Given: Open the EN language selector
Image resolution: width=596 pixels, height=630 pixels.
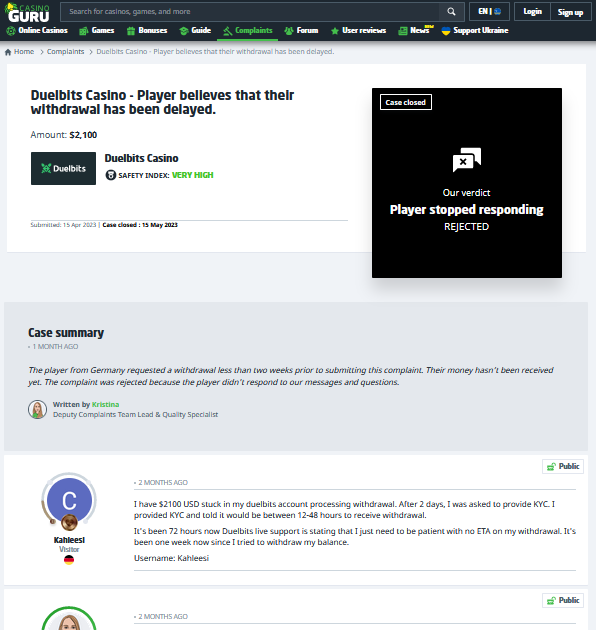Looking at the screenshot, I should coord(489,12).
